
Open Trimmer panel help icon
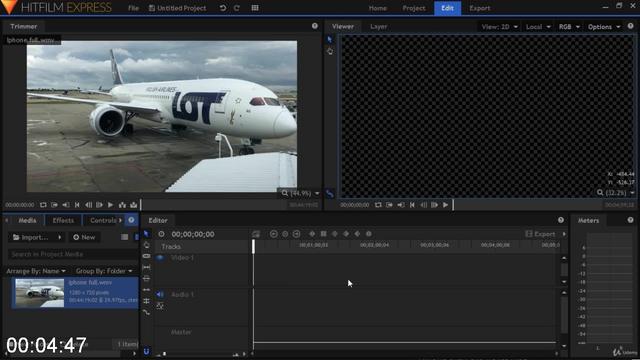[315, 26]
